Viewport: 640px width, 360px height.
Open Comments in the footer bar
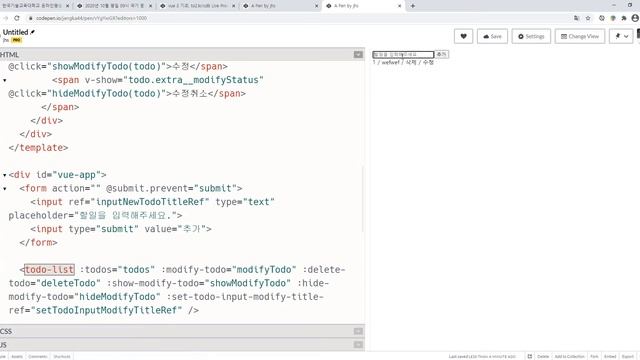38,356
